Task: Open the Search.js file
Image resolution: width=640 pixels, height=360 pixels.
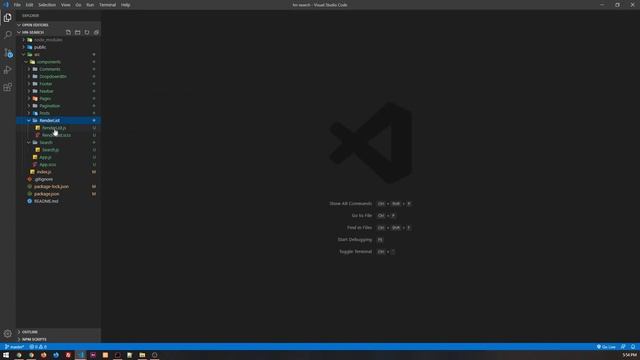Action: tap(58, 150)
